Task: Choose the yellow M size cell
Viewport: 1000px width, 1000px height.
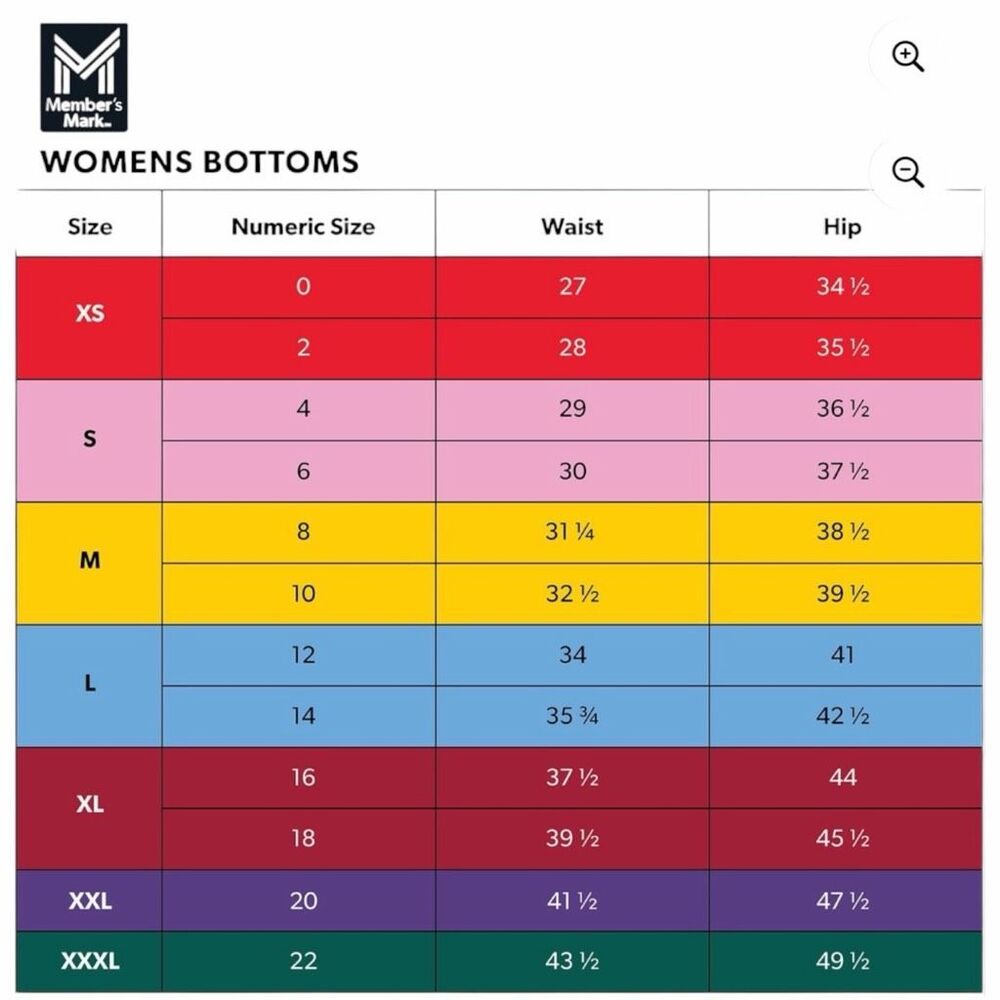Action: coord(89,563)
